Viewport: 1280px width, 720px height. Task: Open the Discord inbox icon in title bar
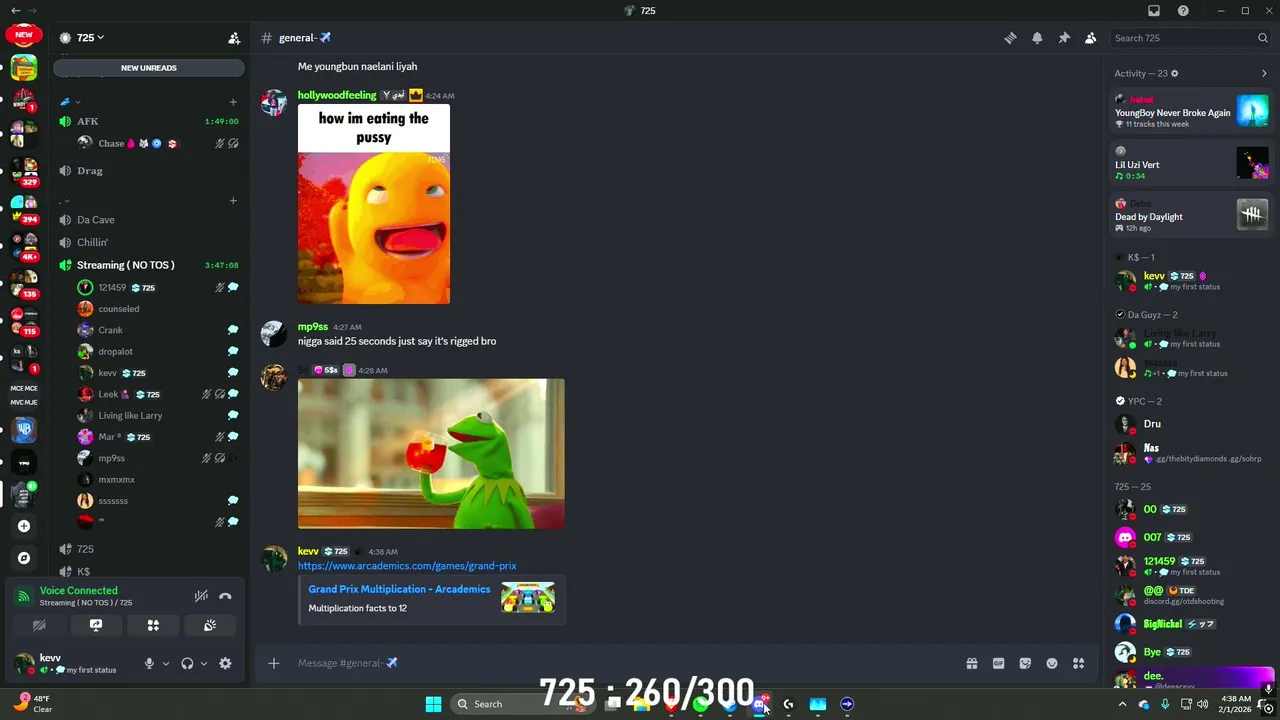[1154, 11]
